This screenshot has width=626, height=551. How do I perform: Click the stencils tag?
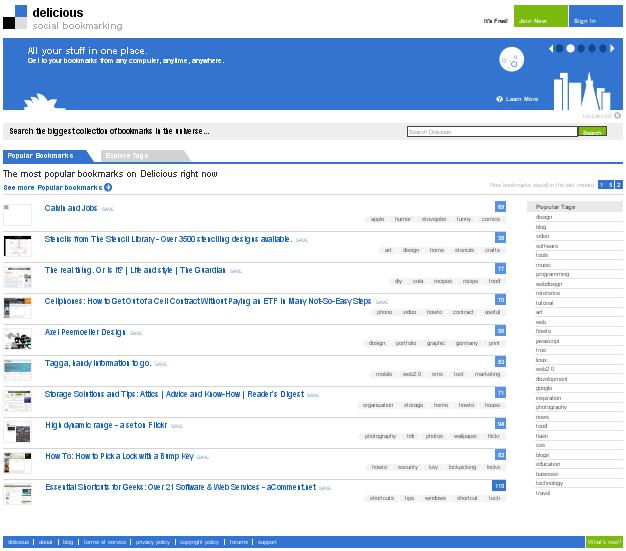pyautogui.click(x=464, y=250)
